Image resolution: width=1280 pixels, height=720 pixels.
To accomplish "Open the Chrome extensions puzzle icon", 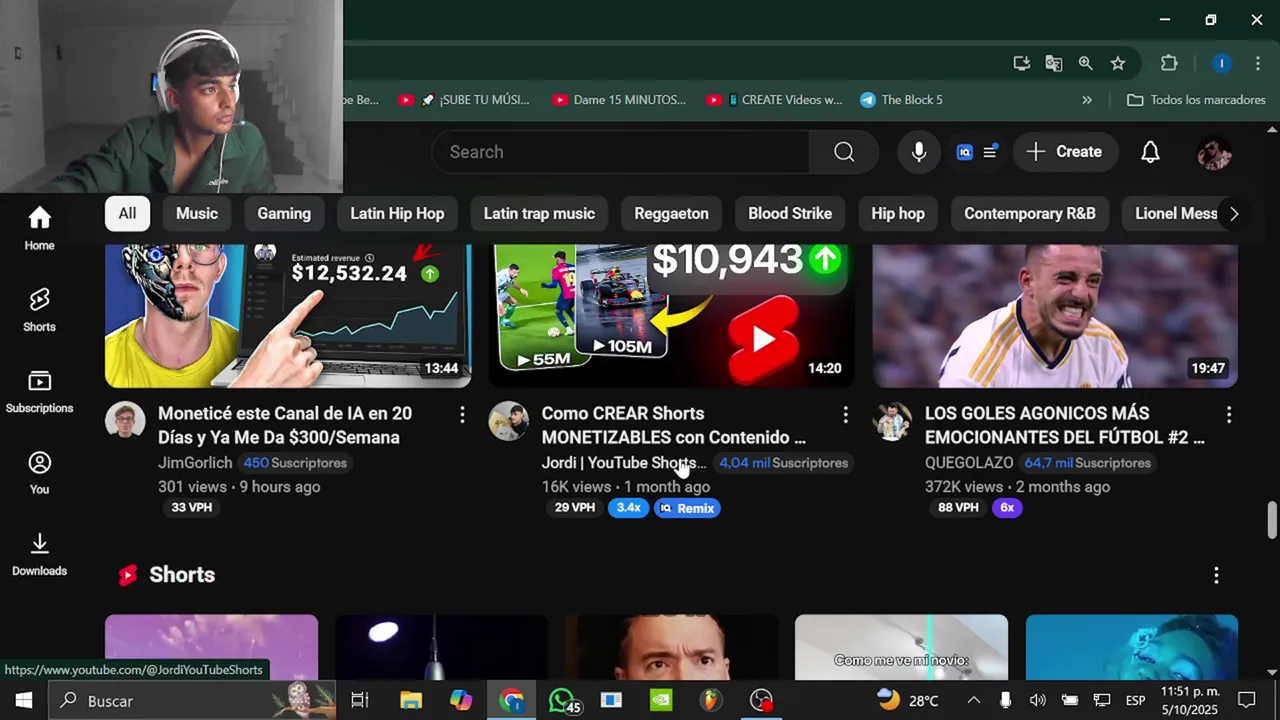I will pyautogui.click(x=1169, y=63).
